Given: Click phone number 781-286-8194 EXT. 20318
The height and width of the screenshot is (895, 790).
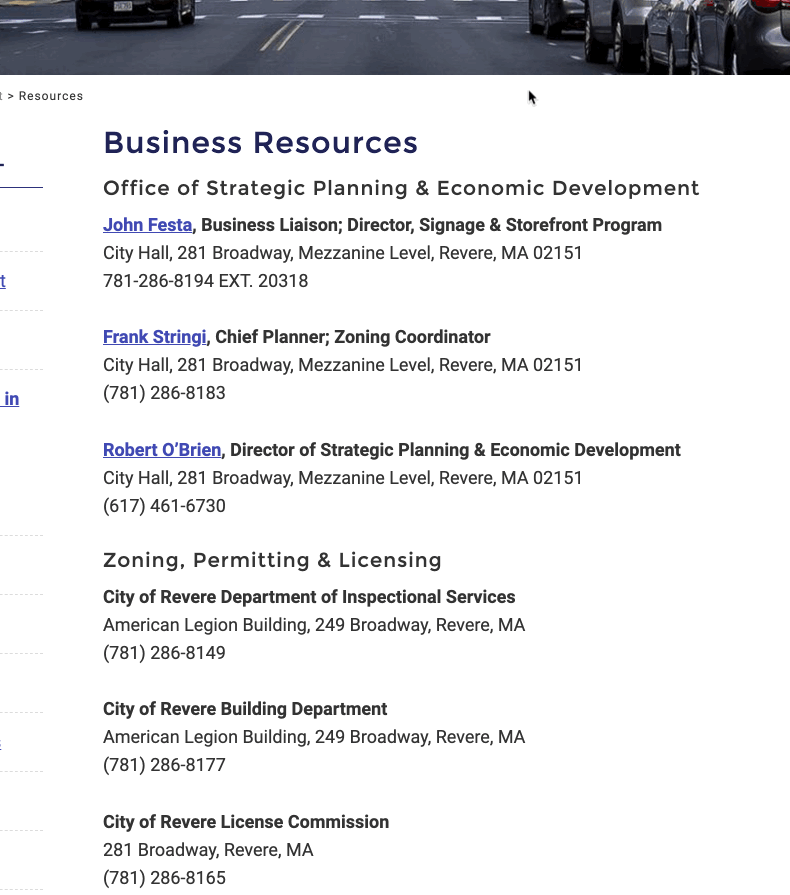Looking at the screenshot, I should 205,281.
